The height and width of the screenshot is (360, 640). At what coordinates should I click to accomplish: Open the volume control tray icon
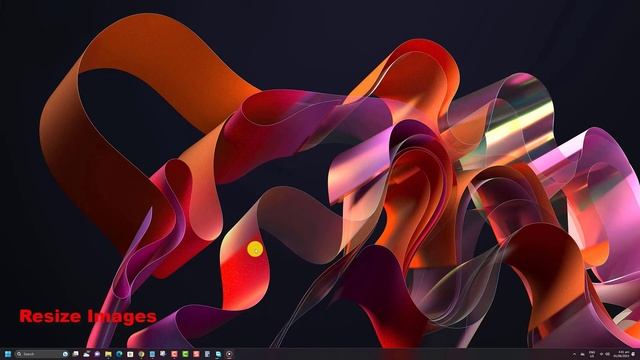pos(607,354)
